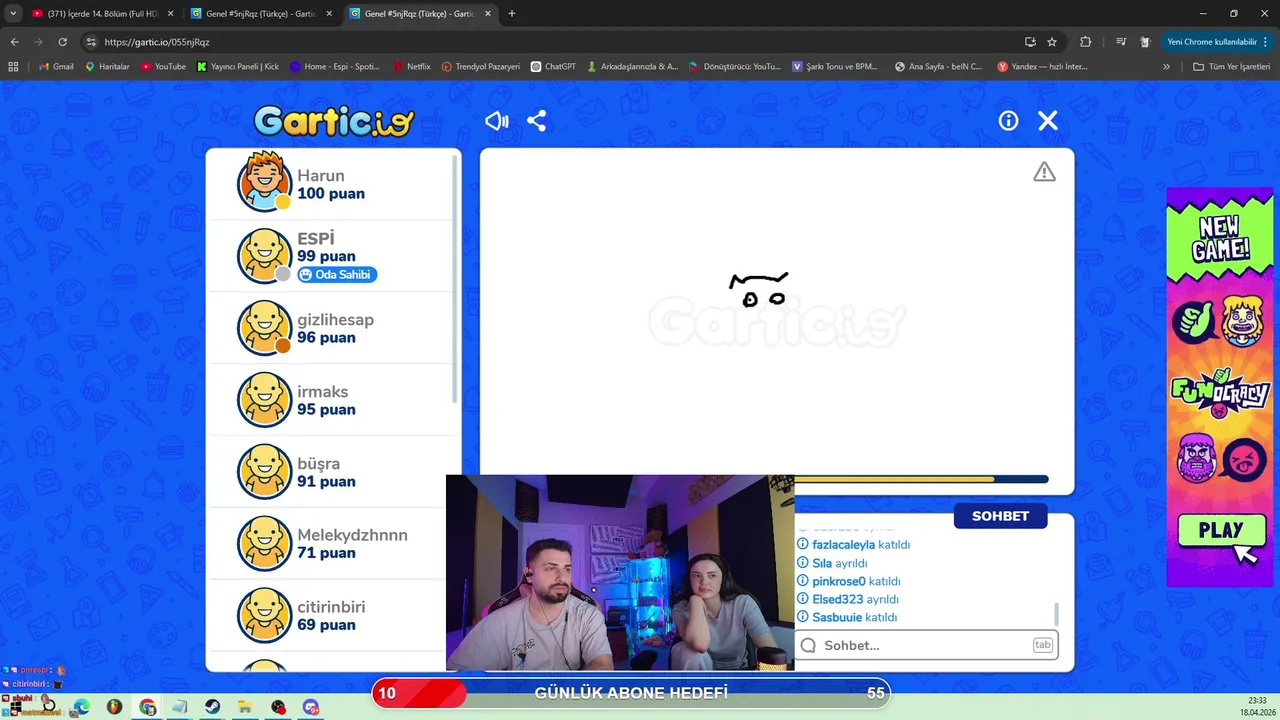
Task: Click büşra's player avatar
Action: coord(264,472)
